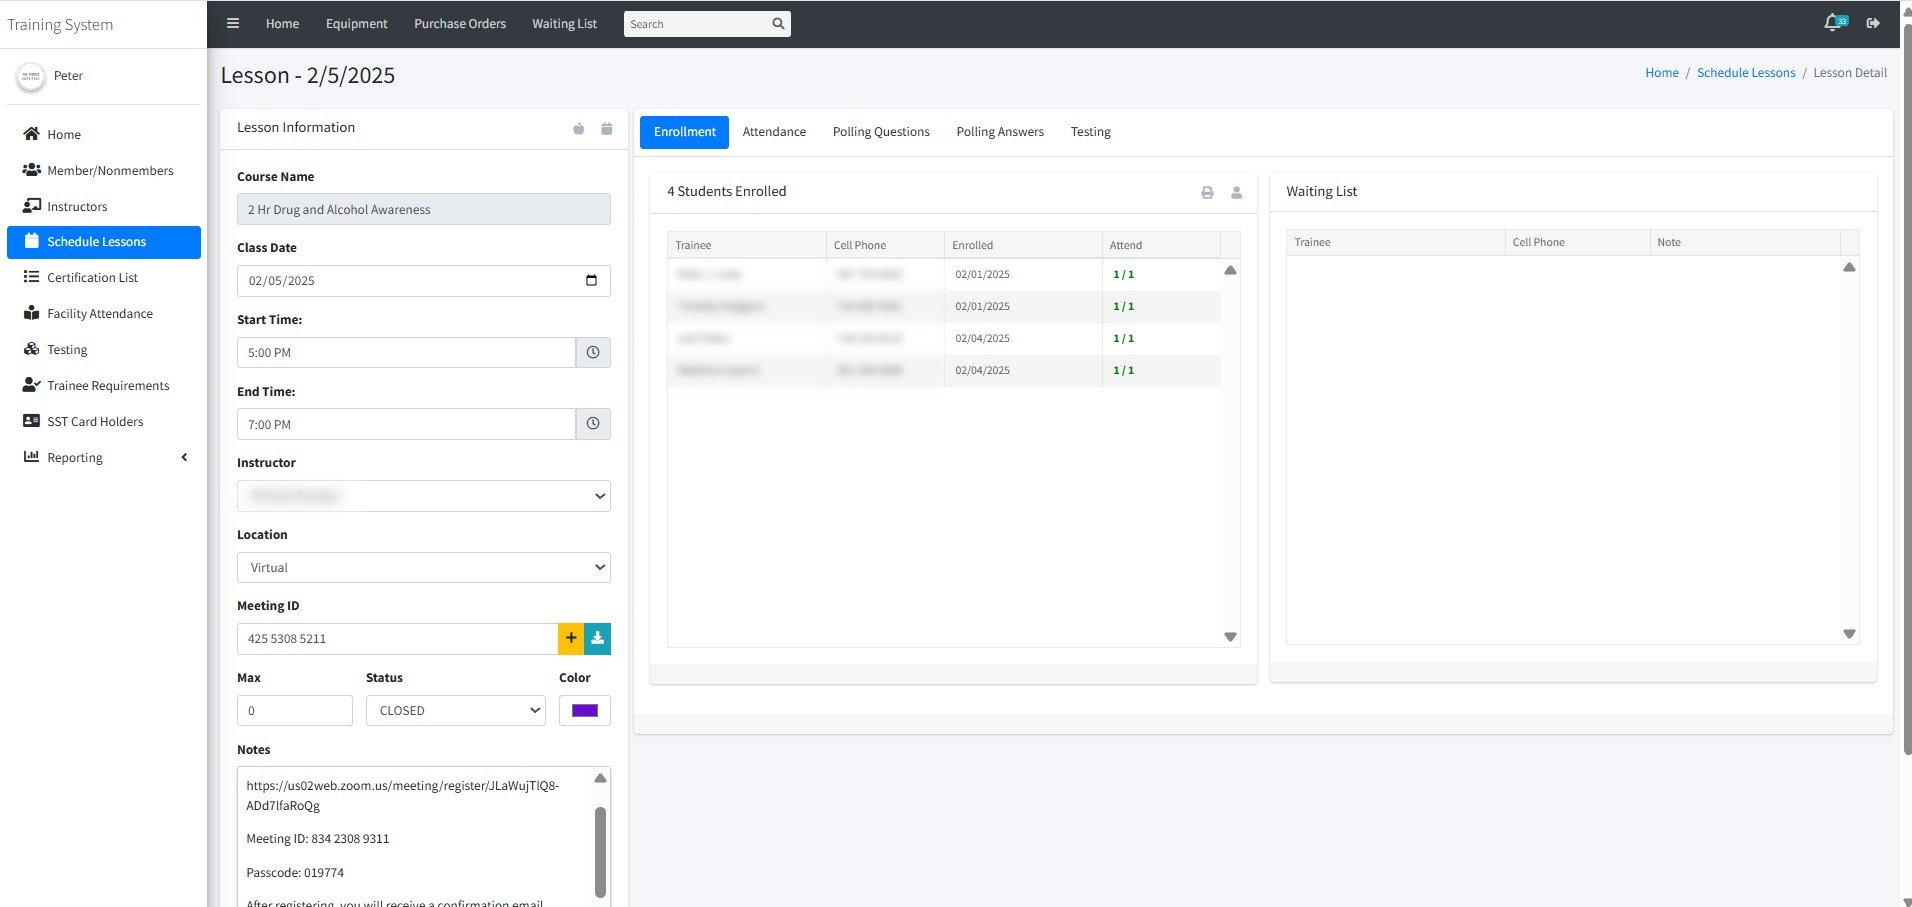Click the calendar icon in Lesson Information header
Viewport: 1912px width, 907px height.
606,128
